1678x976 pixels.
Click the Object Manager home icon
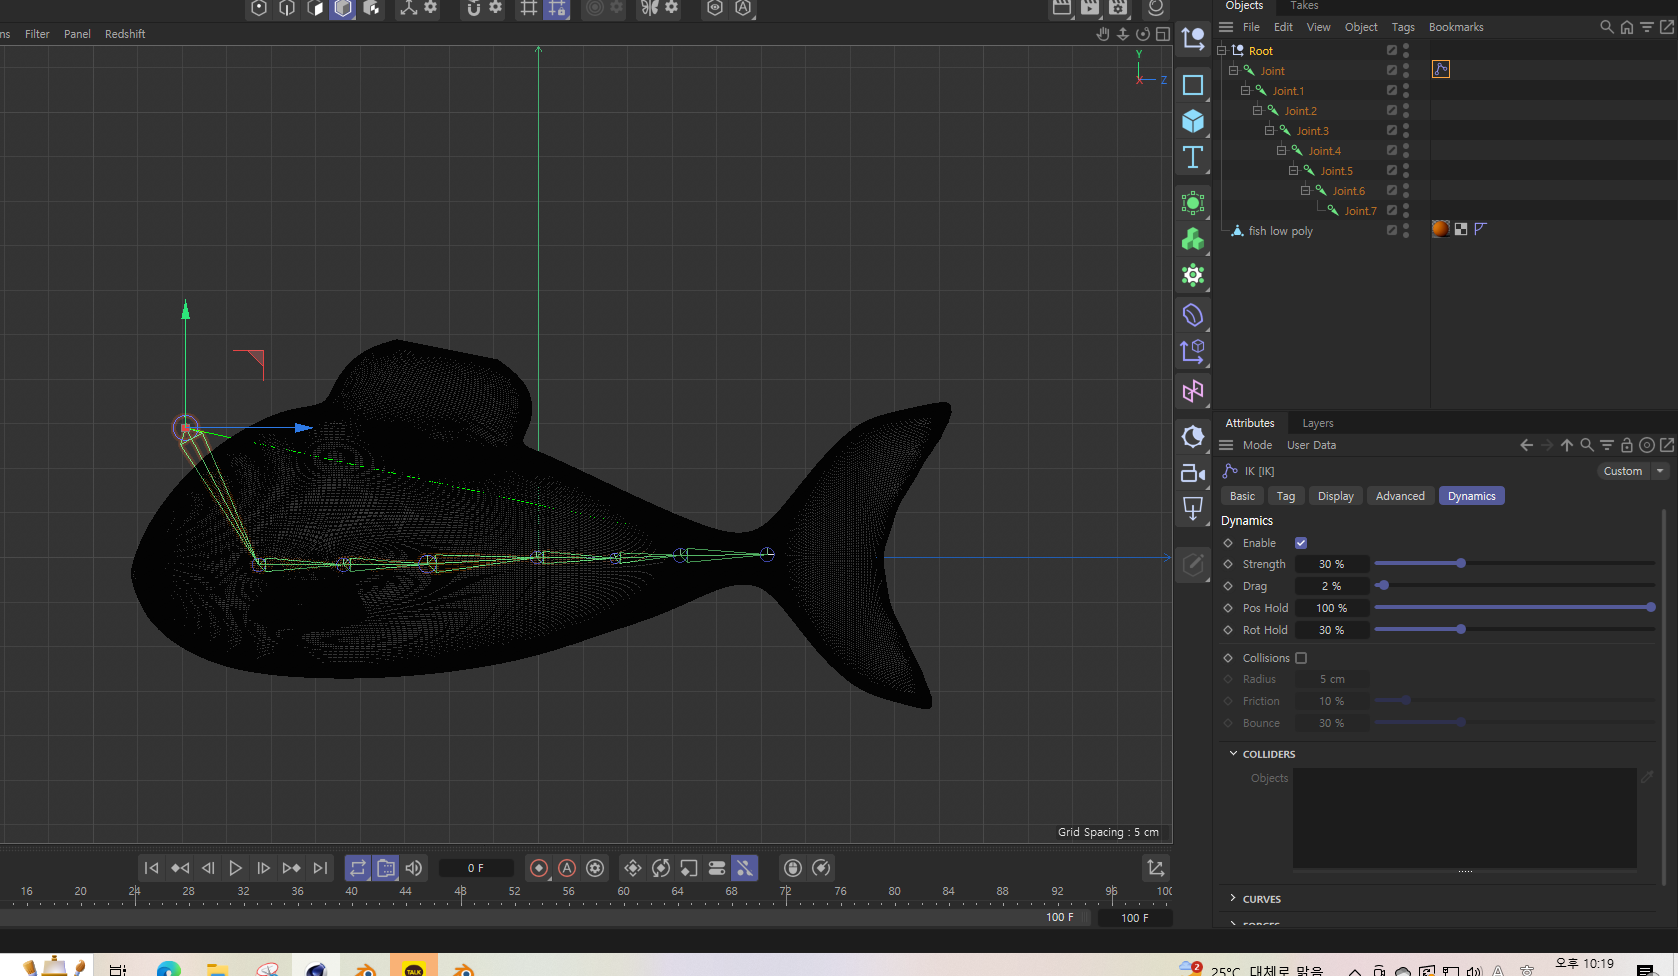point(1627,27)
